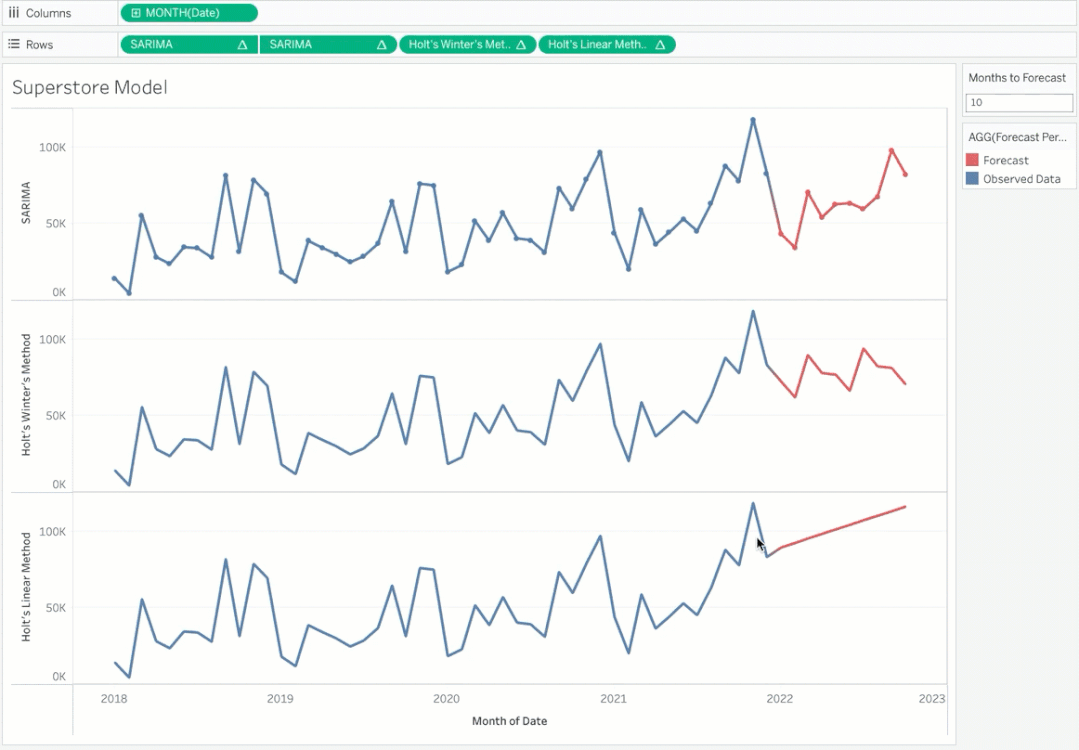Click the highest peak point in the SARIMA chart

(753, 120)
